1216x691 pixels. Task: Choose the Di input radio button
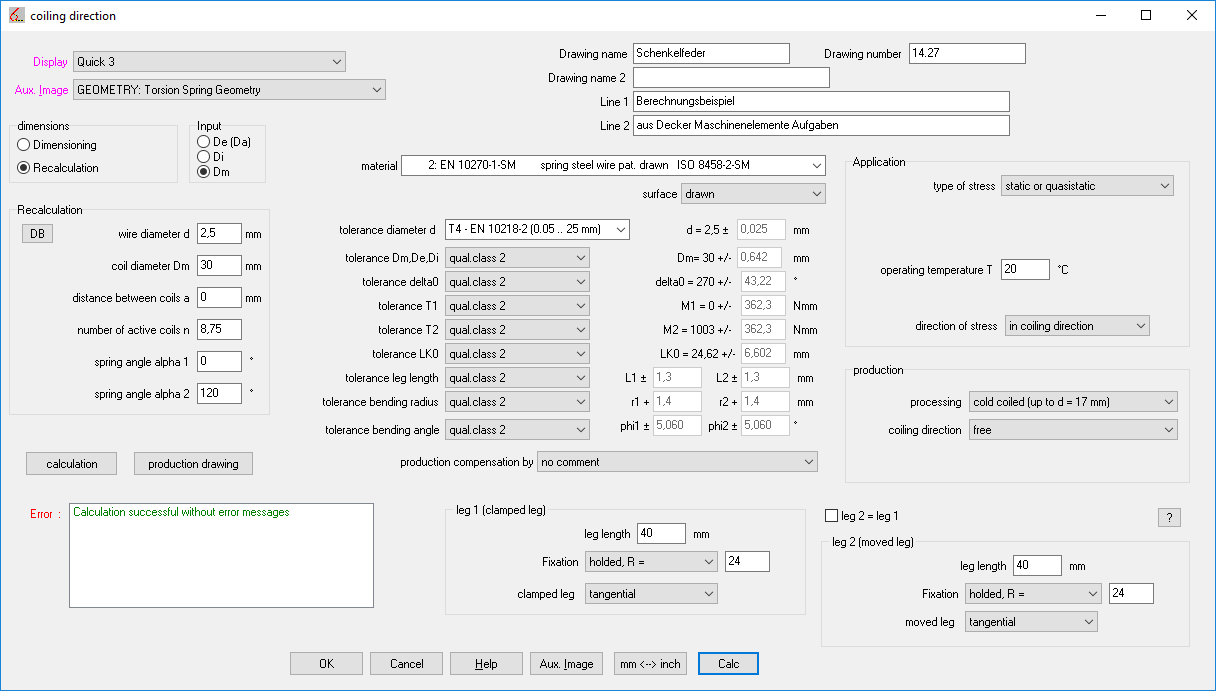pyautogui.click(x=204, y=157)
